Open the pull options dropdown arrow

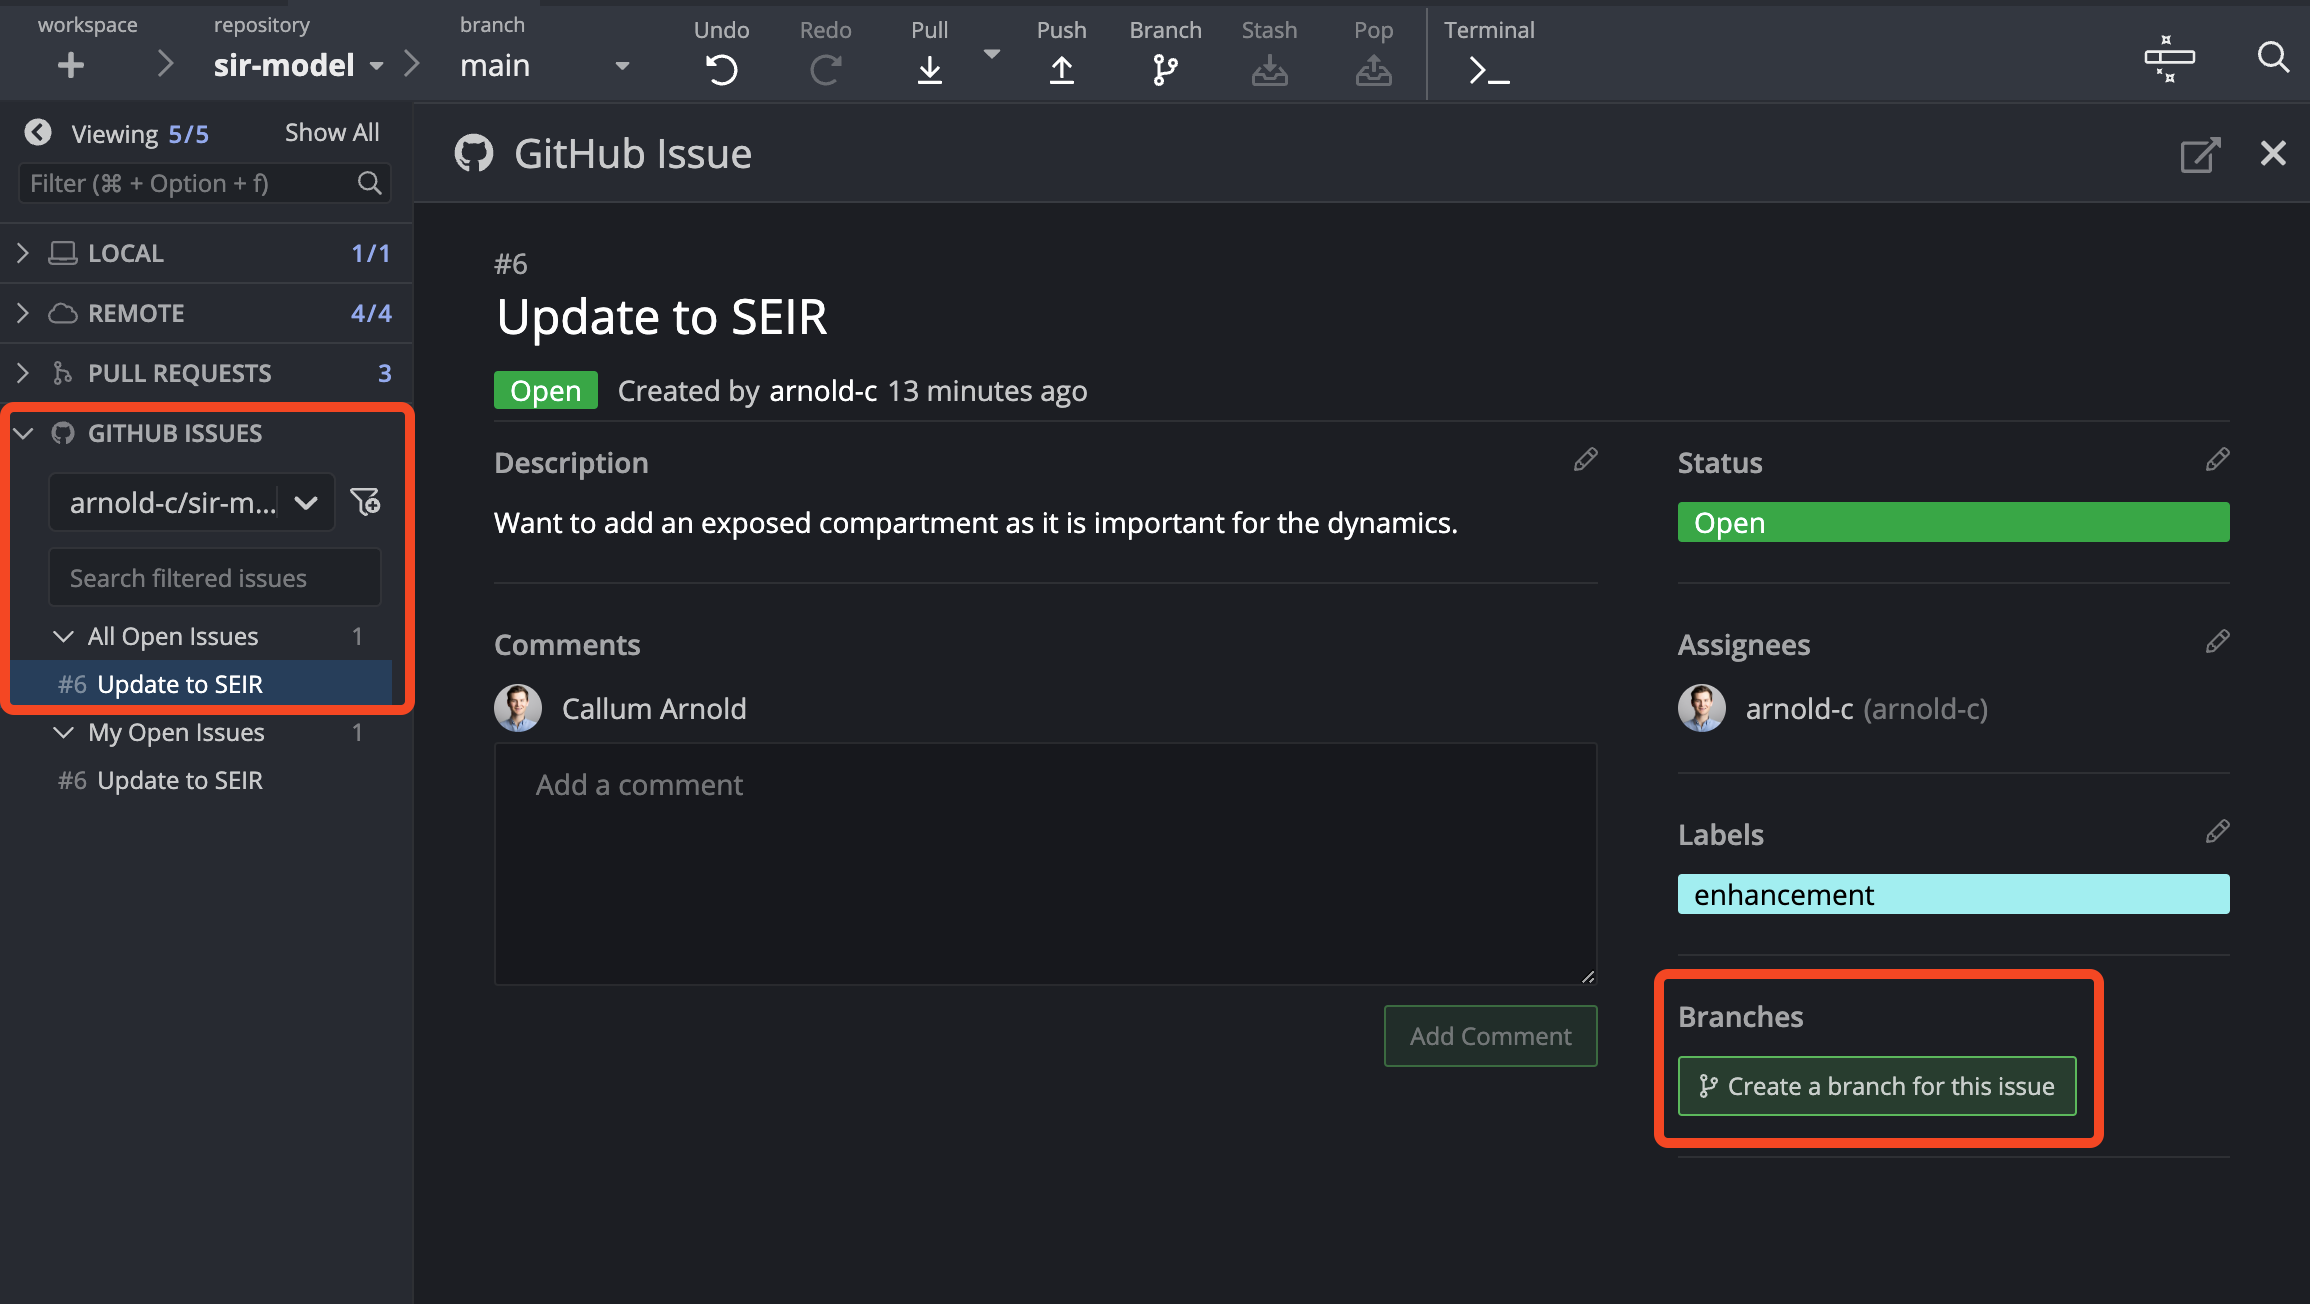coord(991,54)
